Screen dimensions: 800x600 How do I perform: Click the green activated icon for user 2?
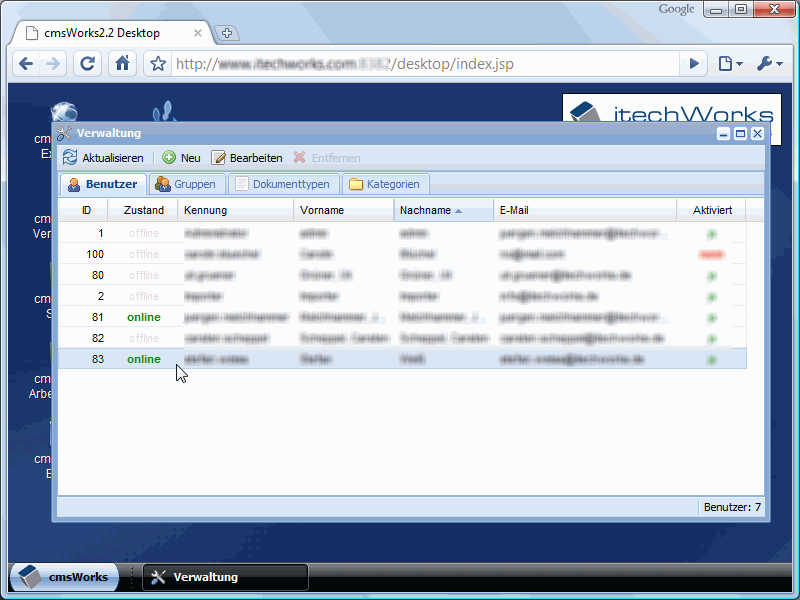(x=712, y=297)
